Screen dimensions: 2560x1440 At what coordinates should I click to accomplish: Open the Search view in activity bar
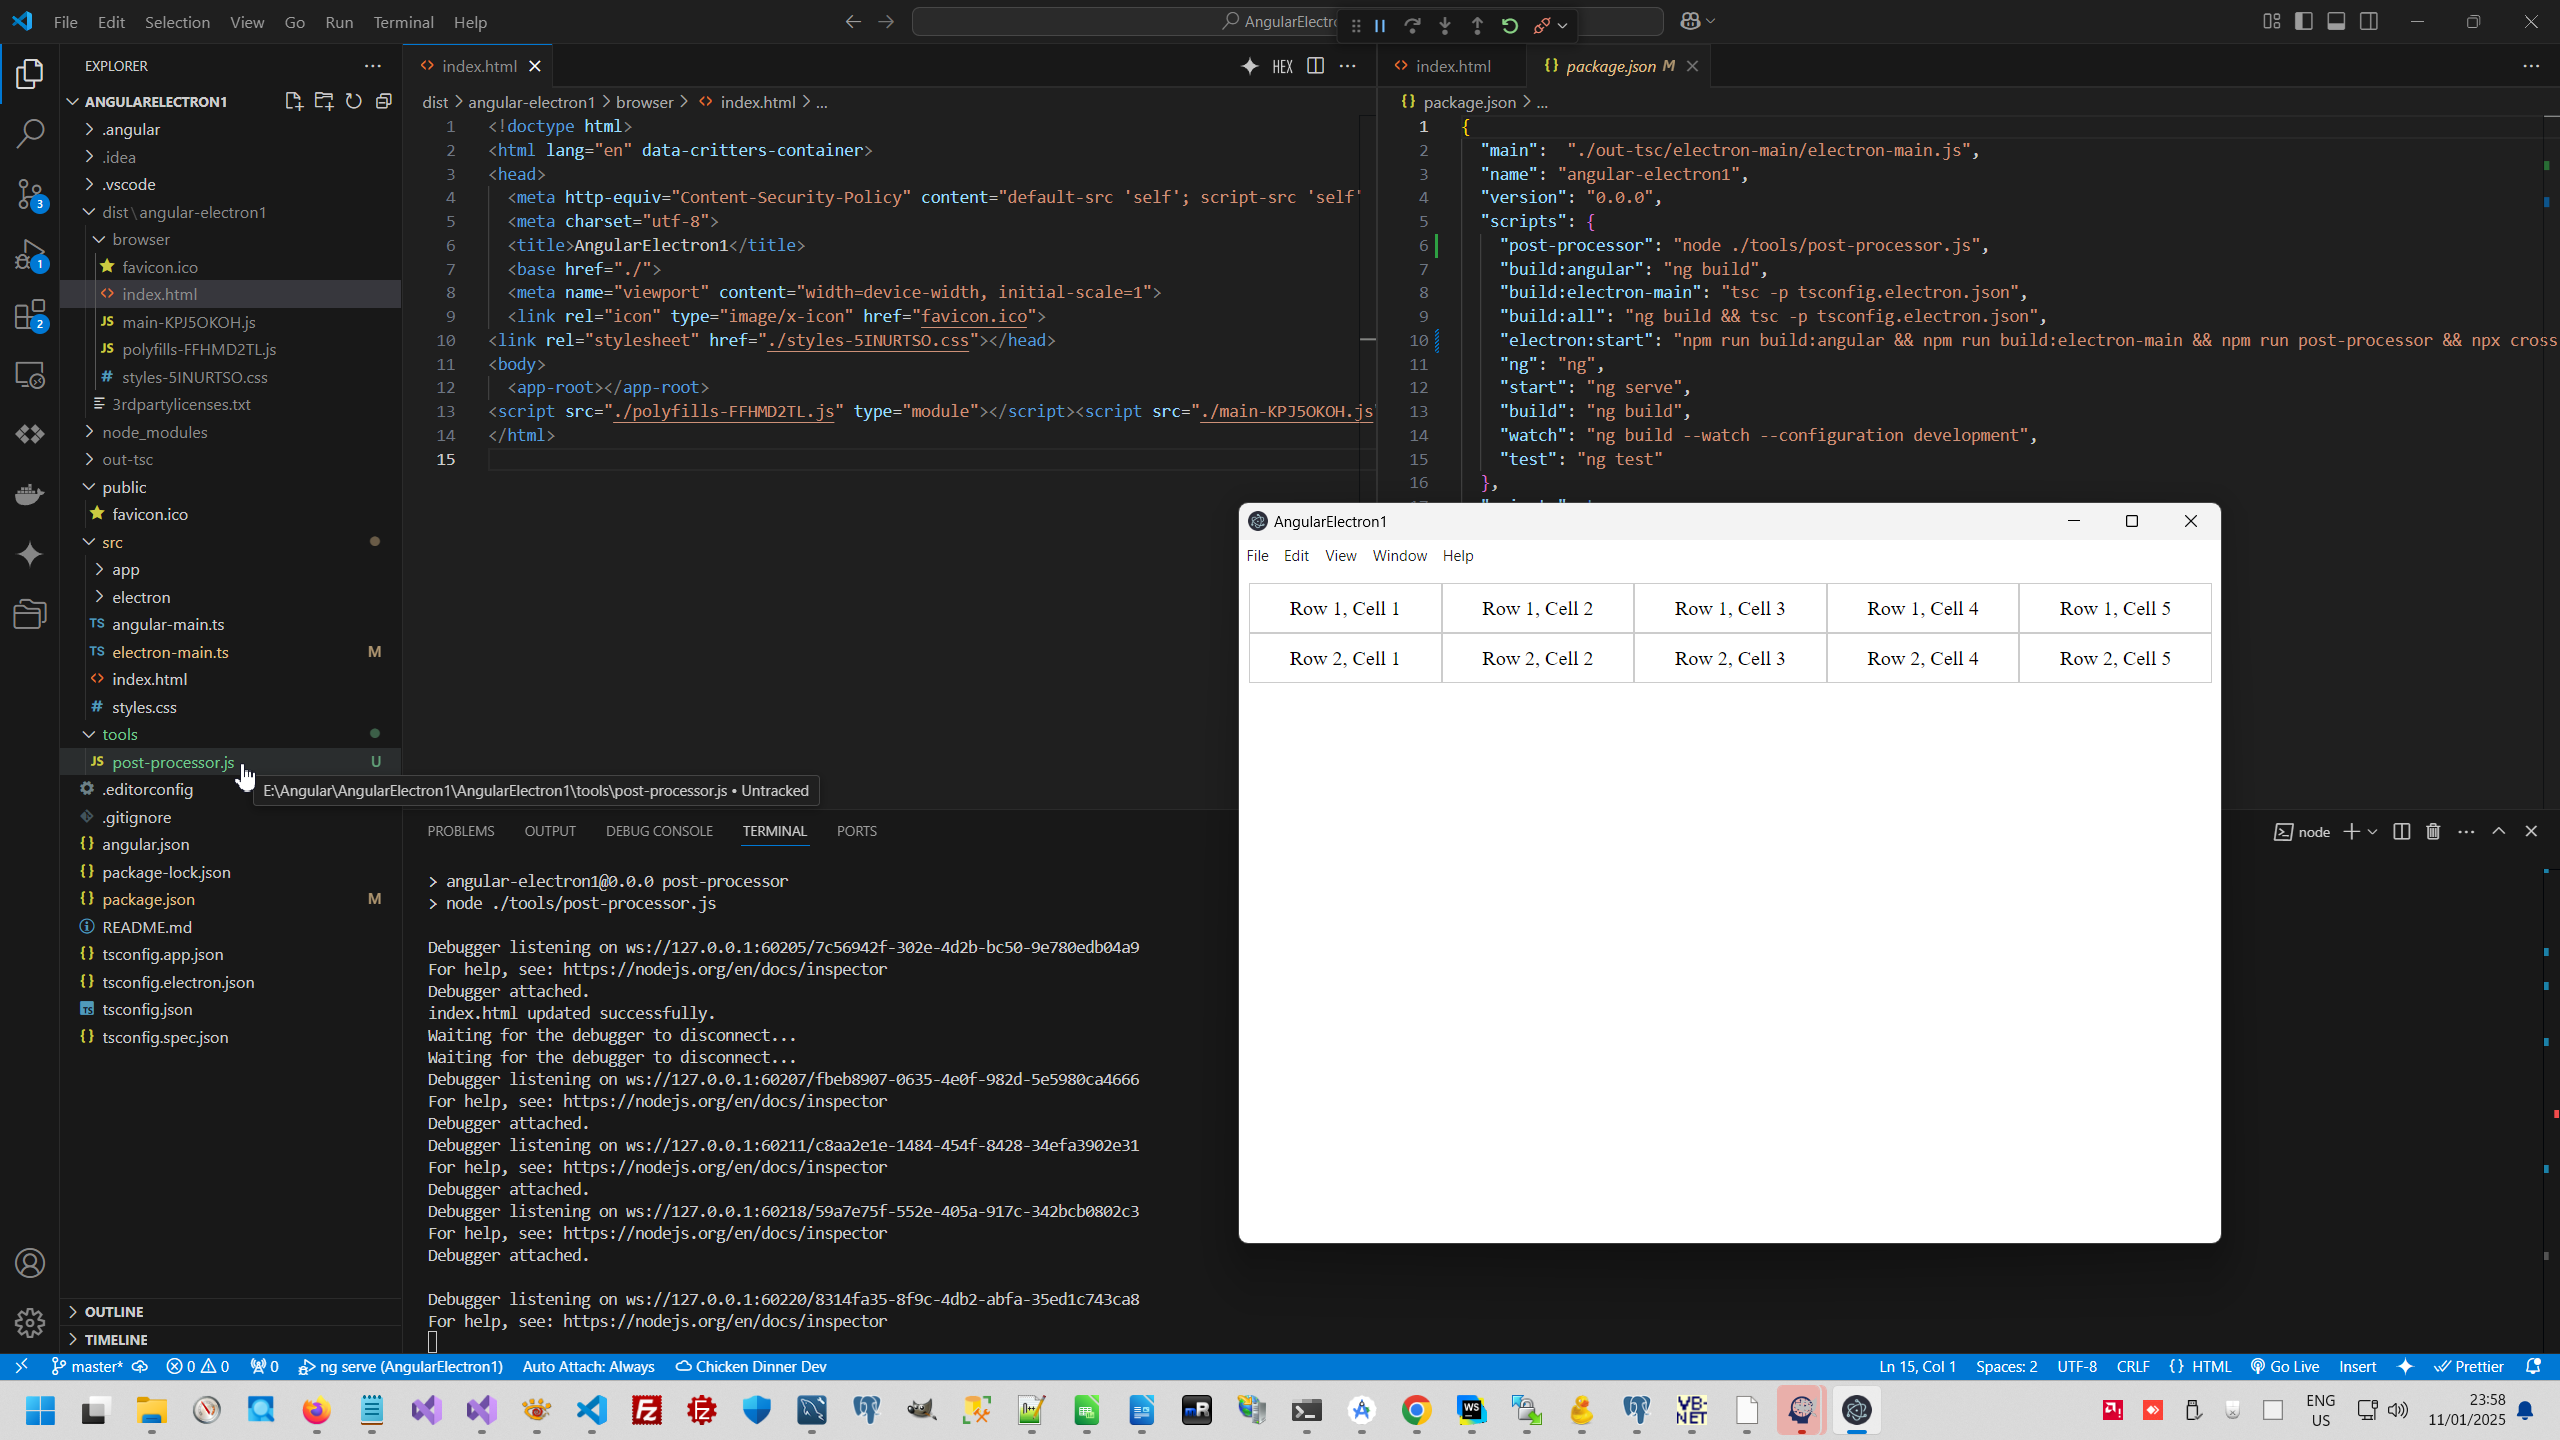click(x=30, y=133)
